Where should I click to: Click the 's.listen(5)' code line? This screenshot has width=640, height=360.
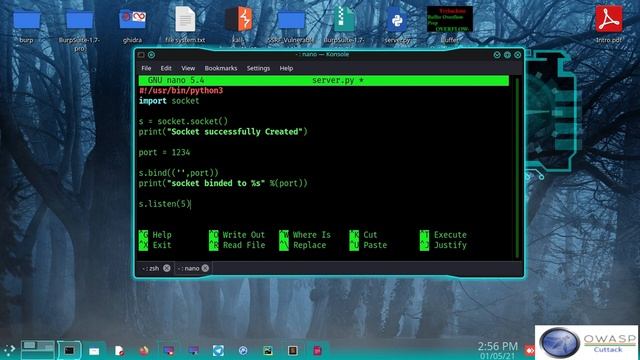pos(164,204)
